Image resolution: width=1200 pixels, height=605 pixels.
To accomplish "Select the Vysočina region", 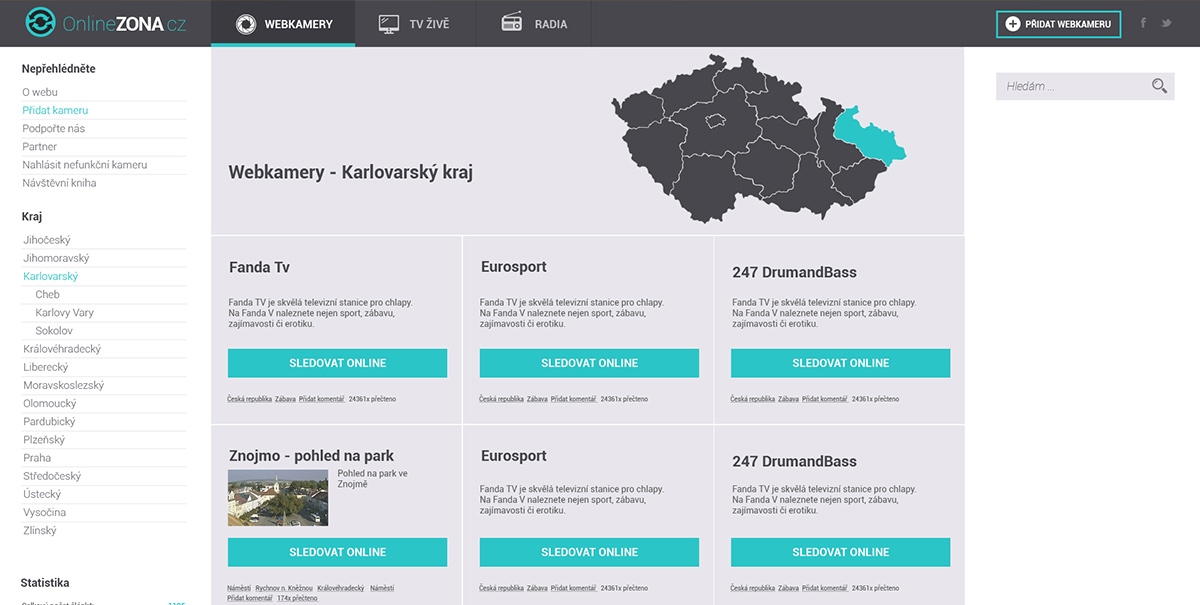I will tap(45, 512).
